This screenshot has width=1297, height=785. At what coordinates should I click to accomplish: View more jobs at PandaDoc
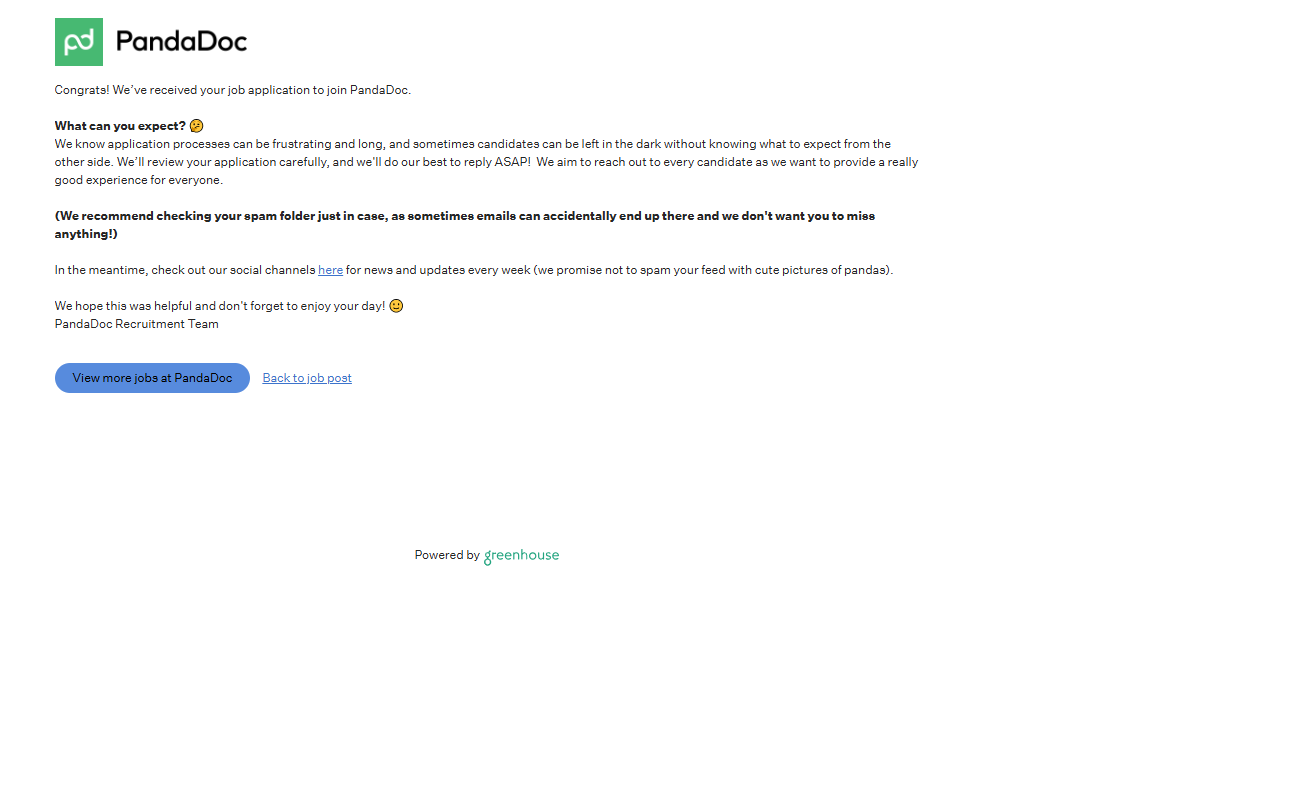152,378
